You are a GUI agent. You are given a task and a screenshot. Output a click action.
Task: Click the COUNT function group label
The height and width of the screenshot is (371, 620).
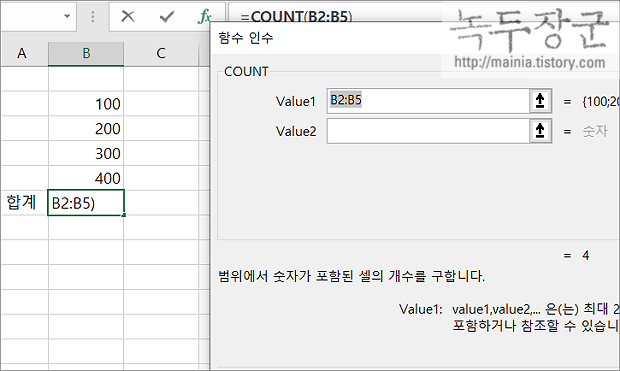point(246,72)
